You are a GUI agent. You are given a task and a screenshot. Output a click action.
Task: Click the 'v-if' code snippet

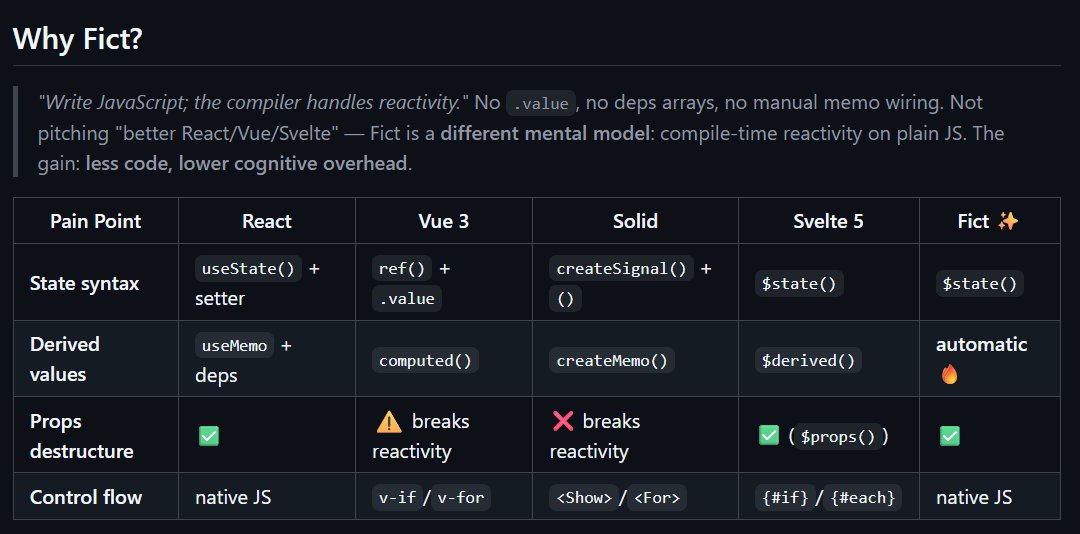pyautogui.click(x=397, y=497)
